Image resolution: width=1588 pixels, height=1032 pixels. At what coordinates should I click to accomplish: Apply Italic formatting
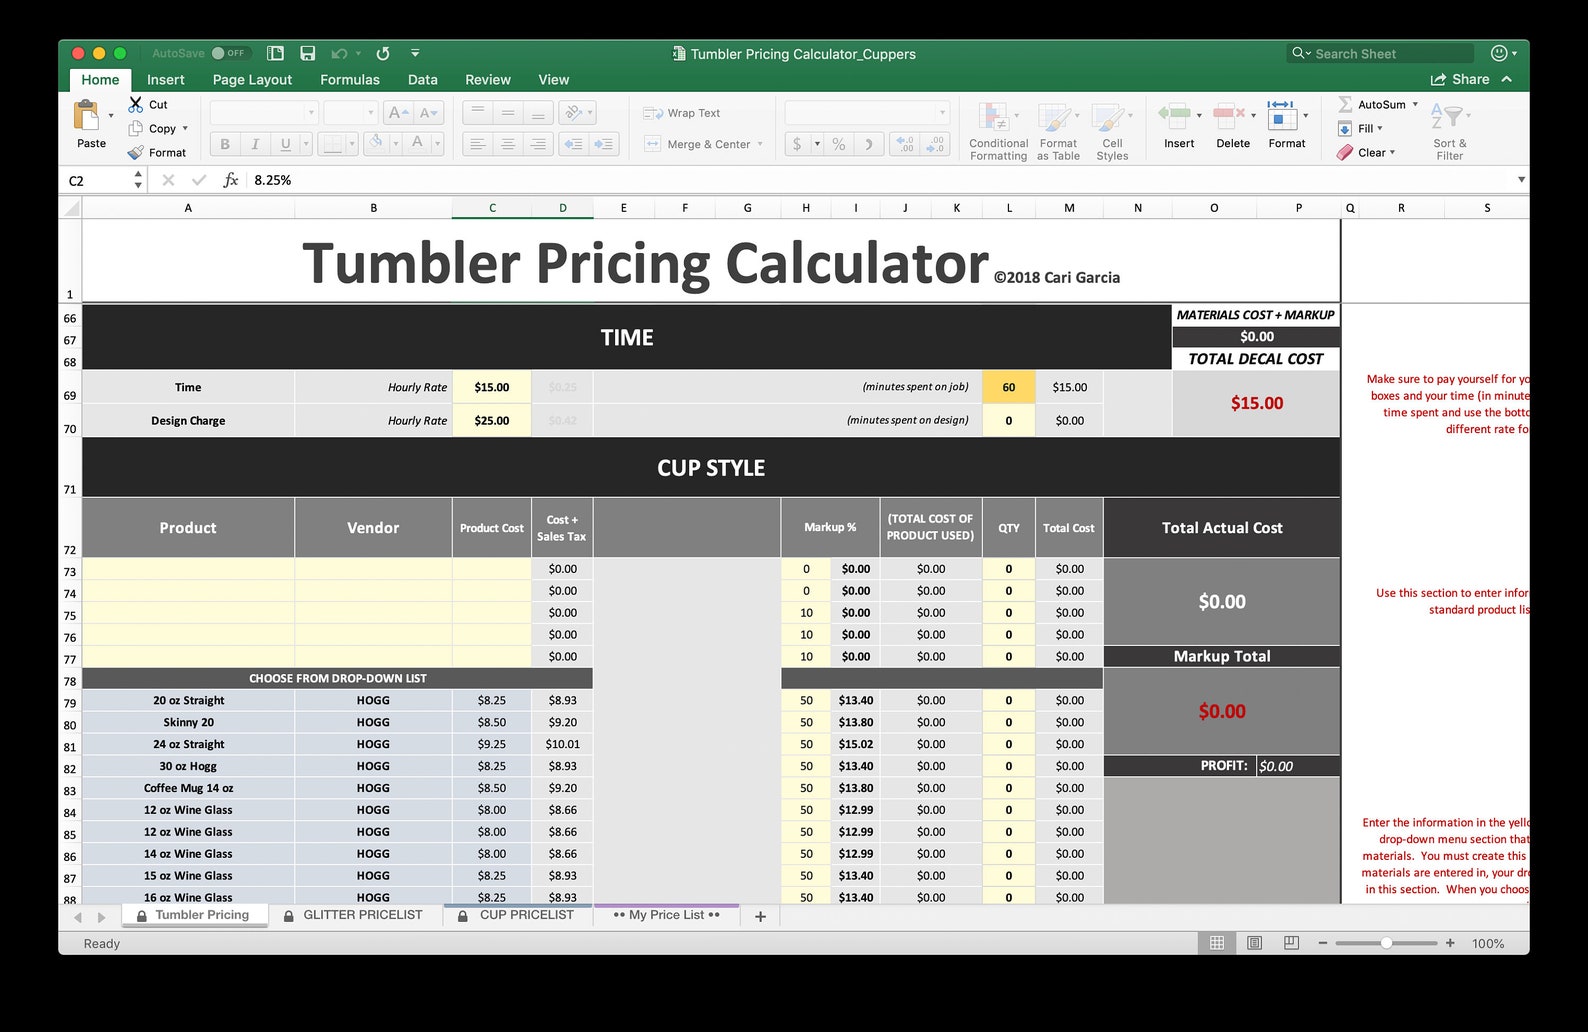(x=255, y=144)
